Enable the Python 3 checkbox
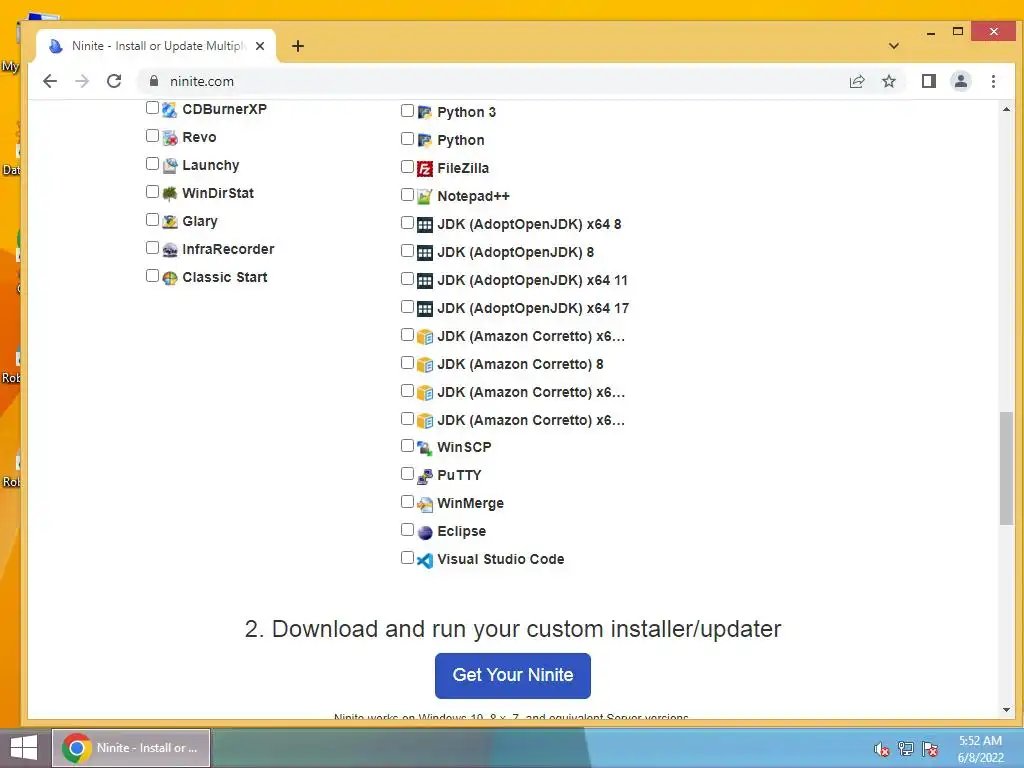The width and height of the screenshot is (1024, 768). (407, 110)
